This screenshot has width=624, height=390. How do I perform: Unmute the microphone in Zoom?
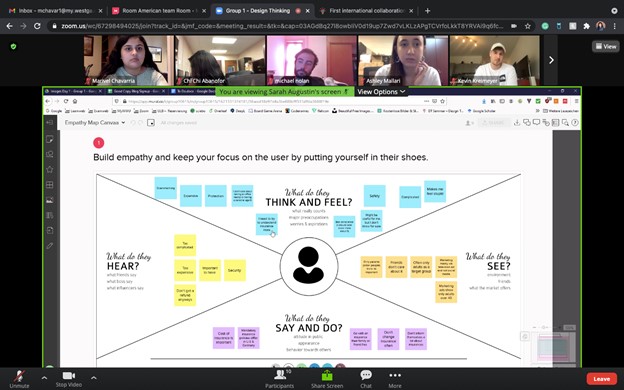tap(19, 379)
